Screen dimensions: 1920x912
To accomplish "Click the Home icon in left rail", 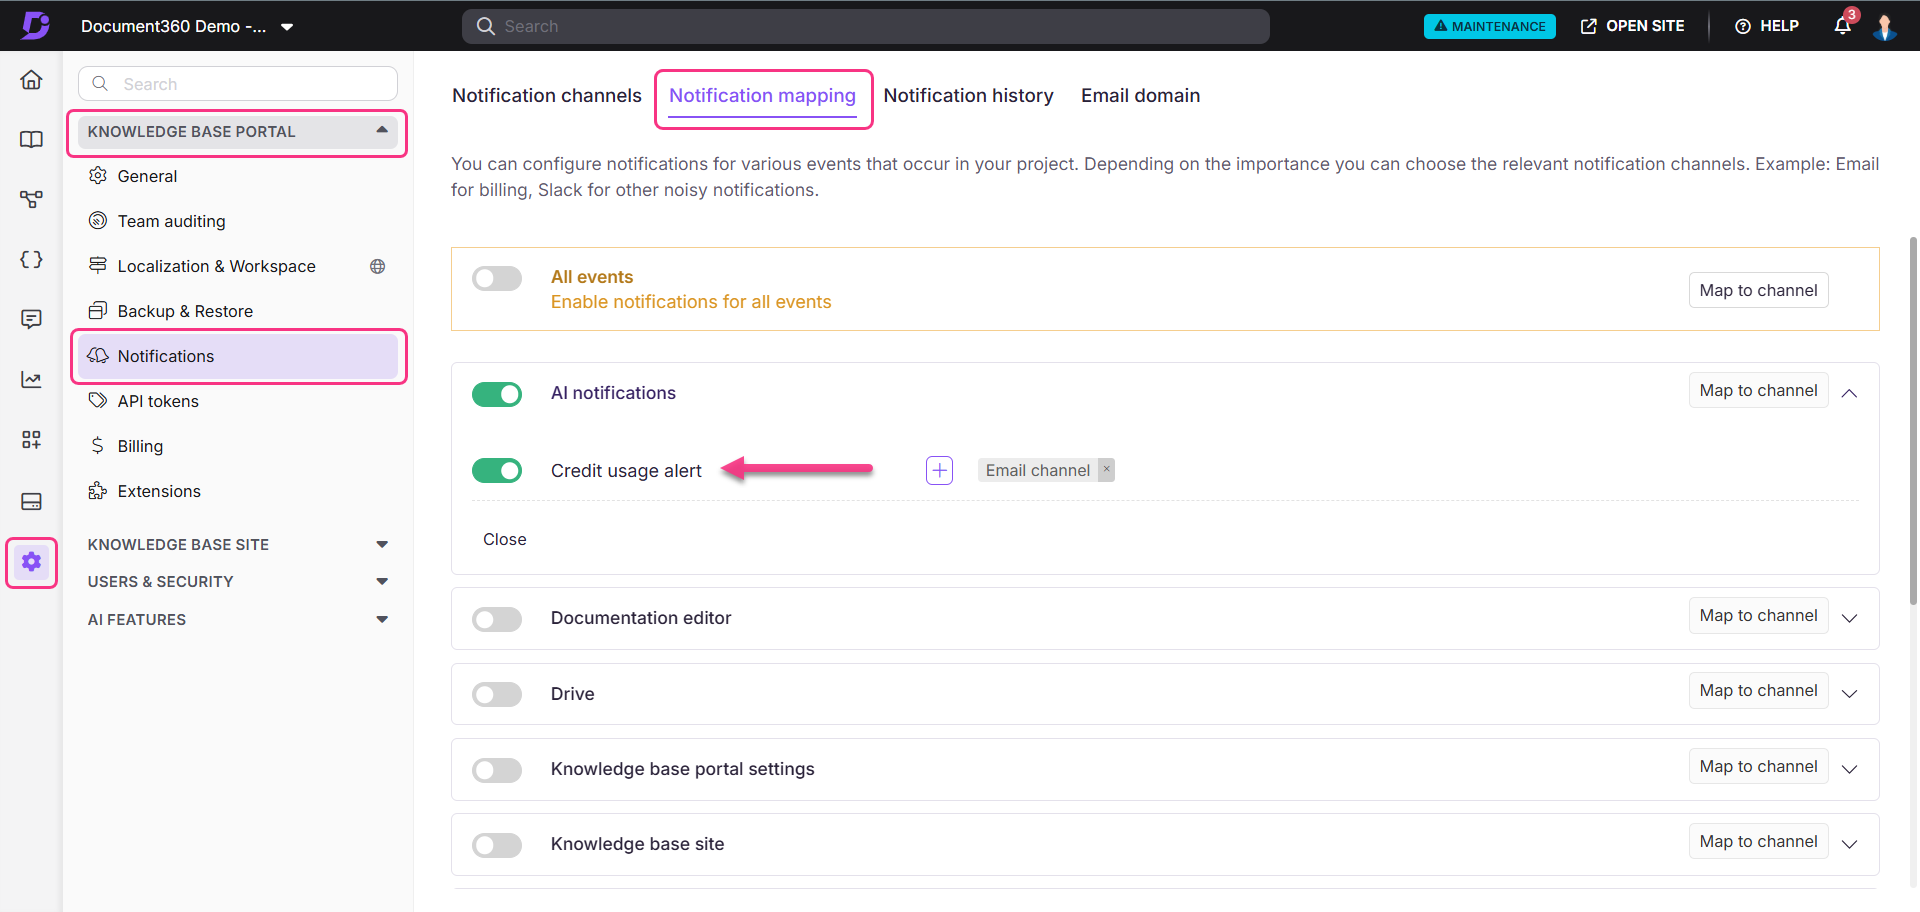I will [31, 80].
